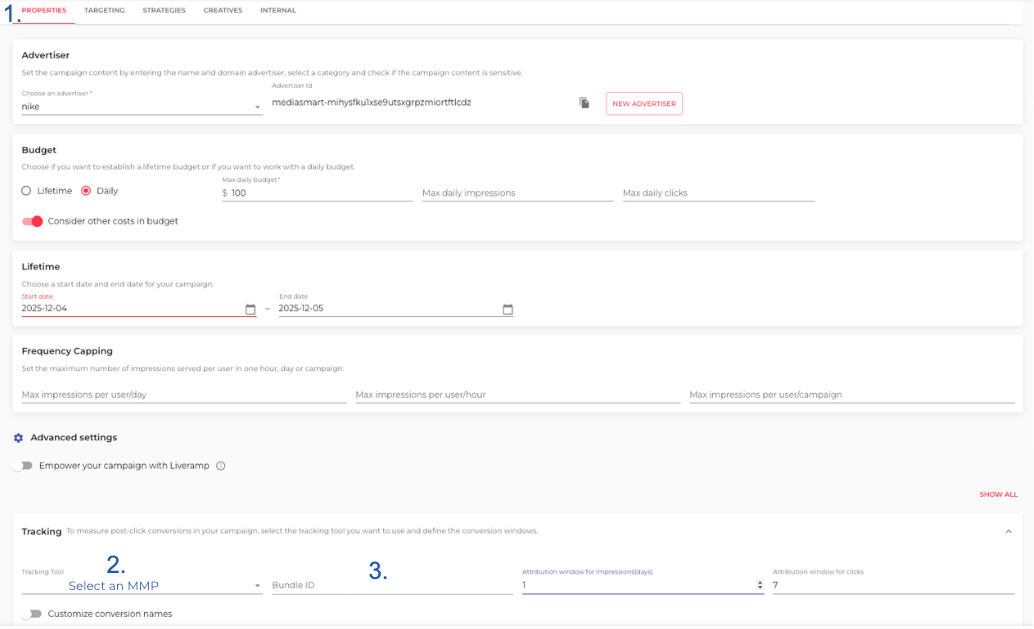Click the New Advertiser button
The height and width of the screenshot is (629, 1034).
click(x=644, y=103)
